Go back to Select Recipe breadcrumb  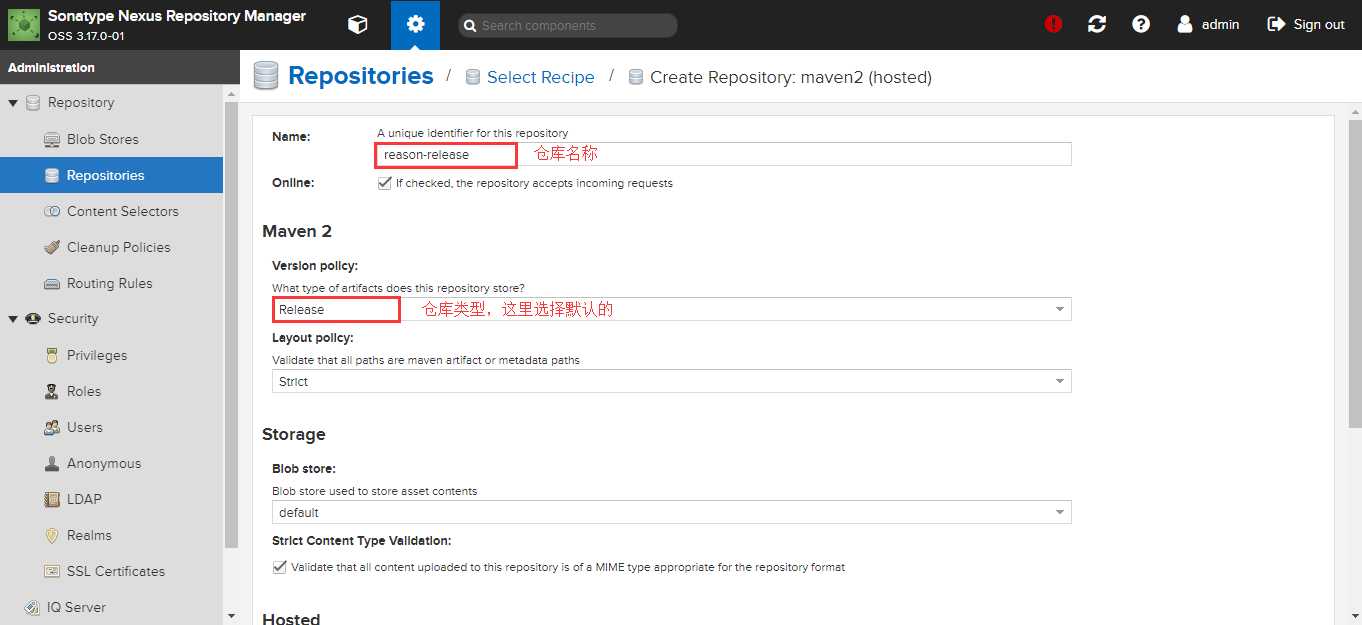pos(541,77)
